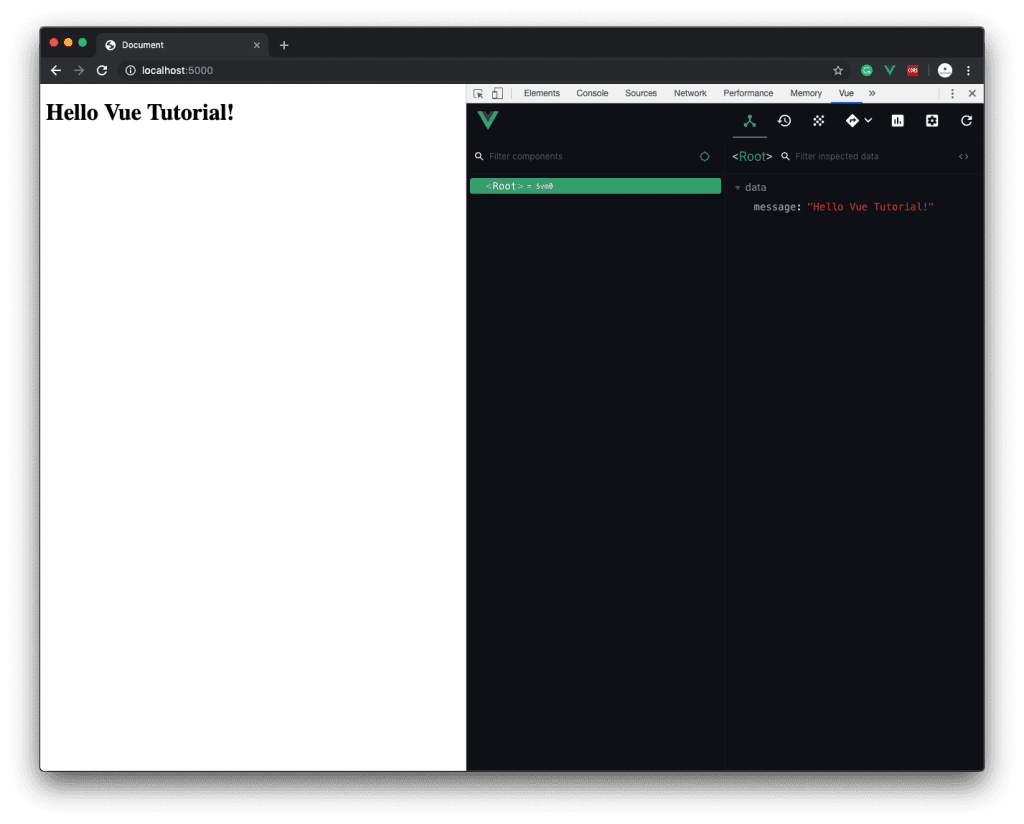Click the browser forward arrow
This screenshot has height=824, width=1024.
click(x=79, y=71)
